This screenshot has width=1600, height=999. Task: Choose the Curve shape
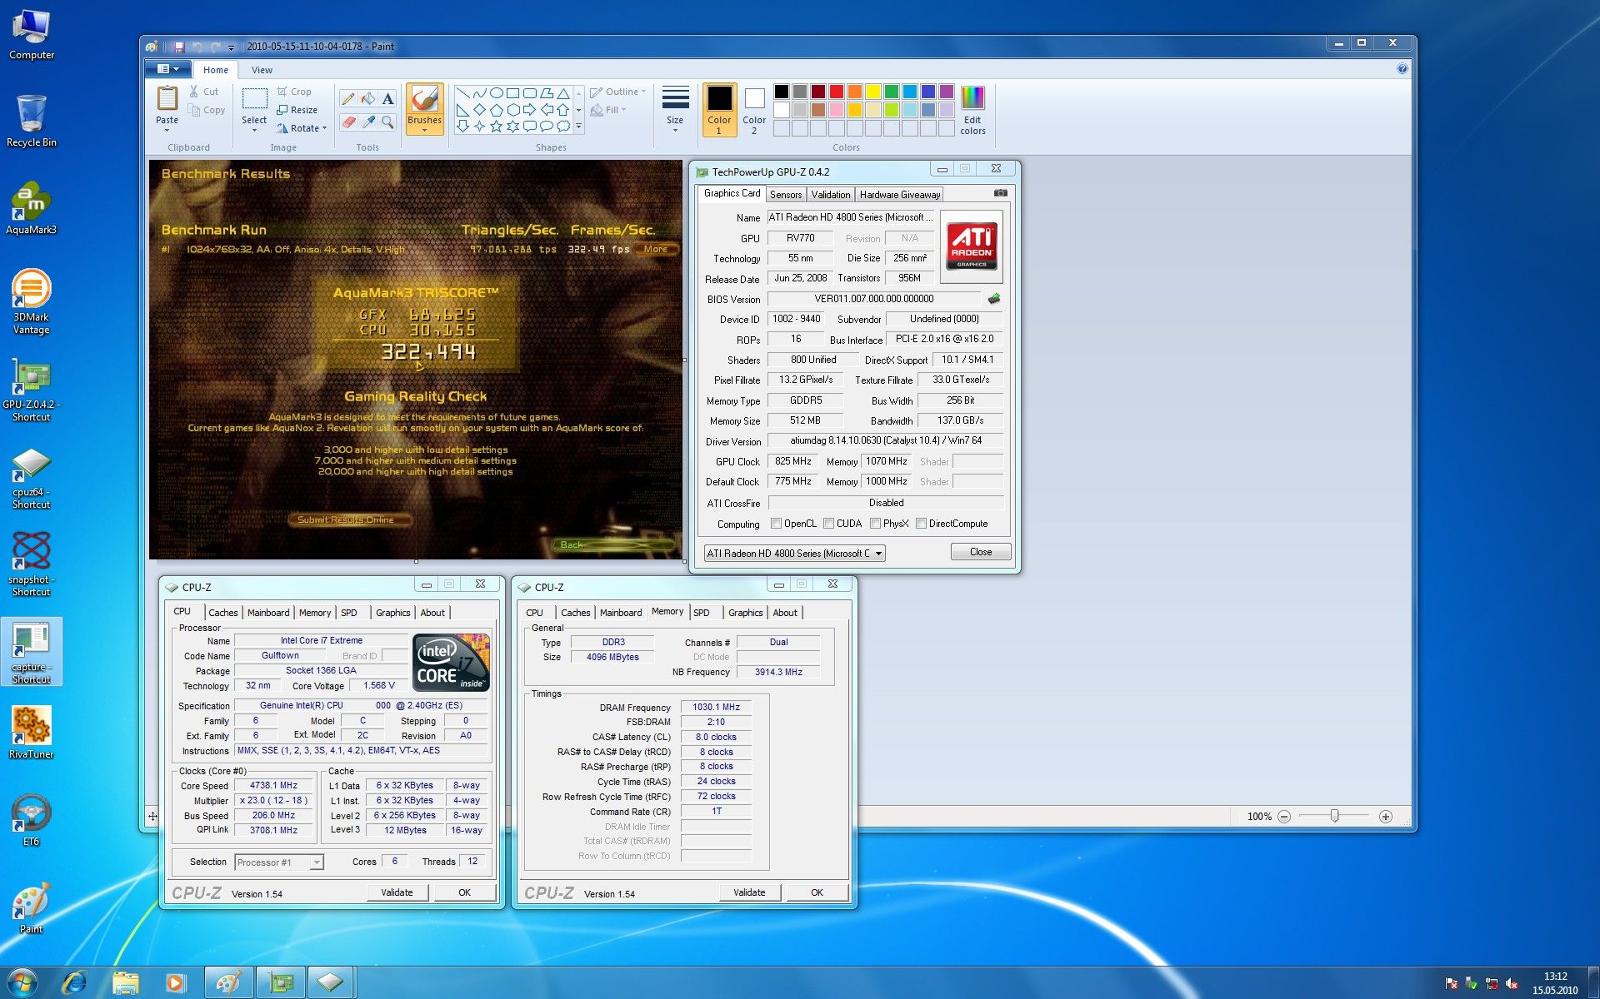click(x=479, y=93)
